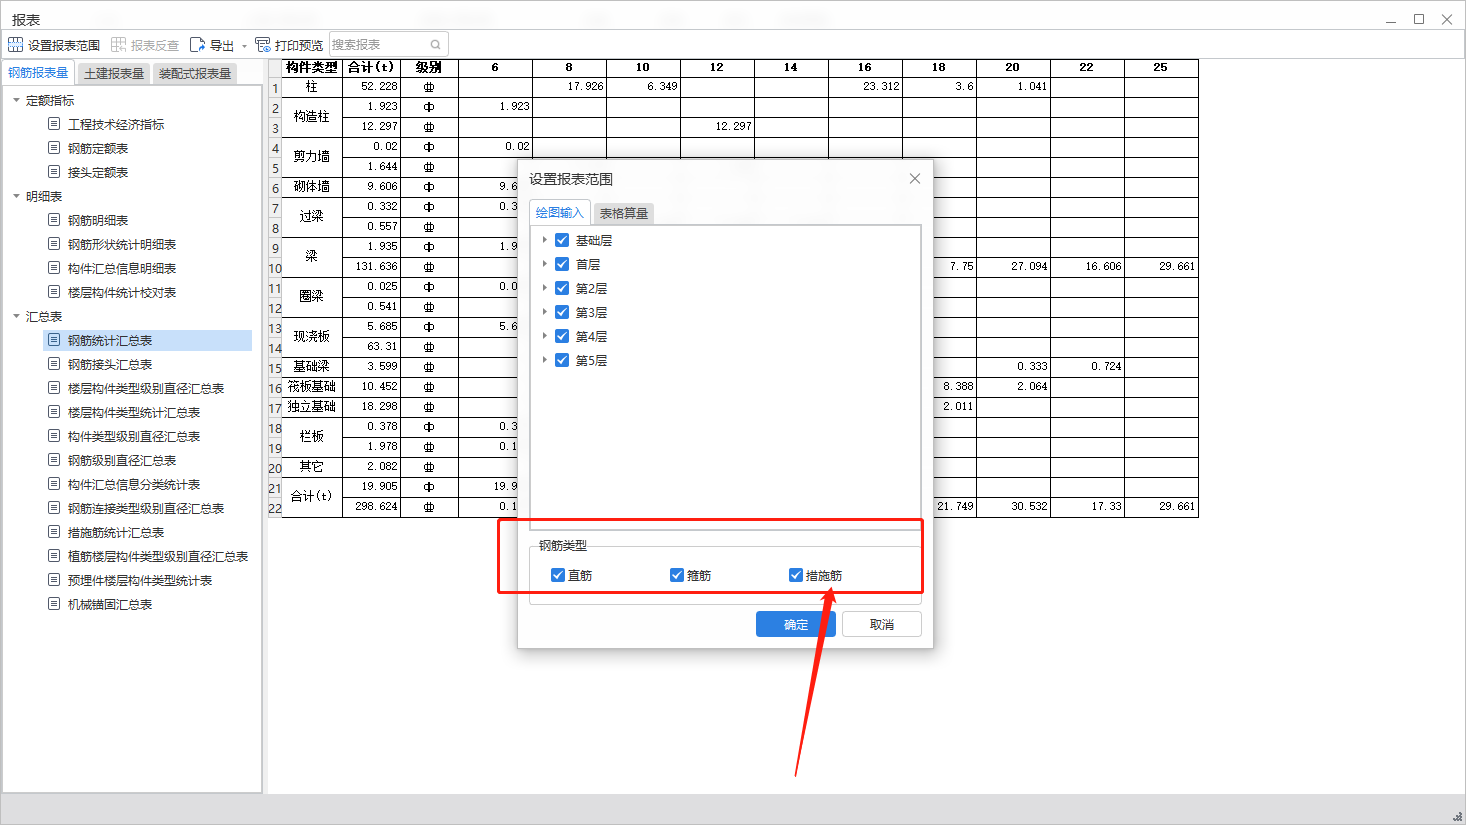Click the report icon beside 接头定额表
The height and width of the screenshot is (825, 1466).
pyautogui.click(x=54, y=172)
